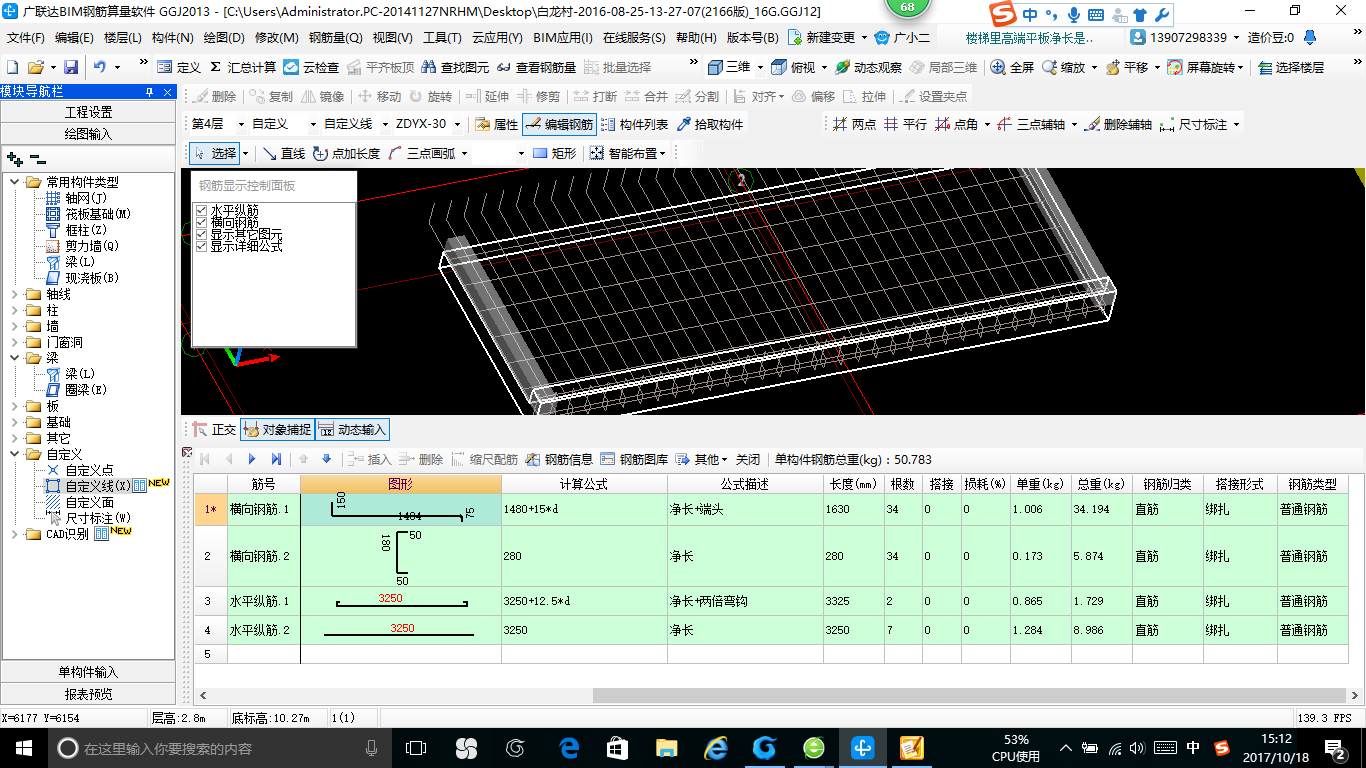Toggle 显示其它图元 checkbox

point(202,234)
